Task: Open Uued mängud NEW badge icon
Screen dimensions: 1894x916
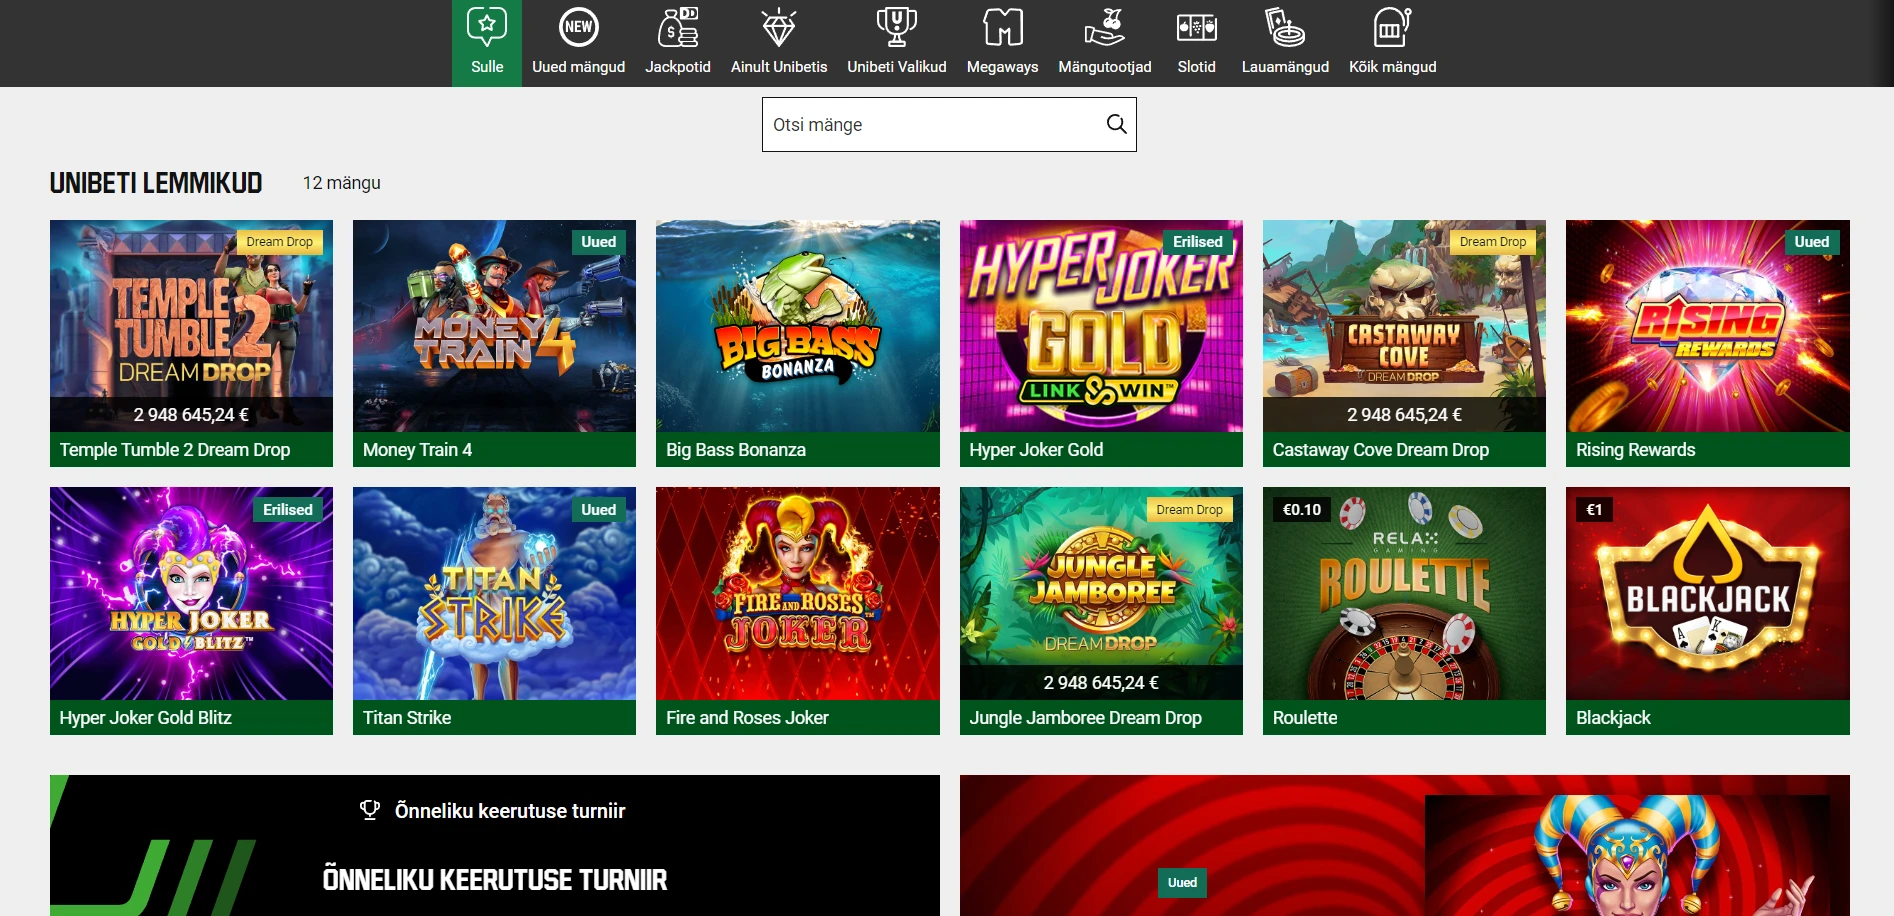Action: tap(578, 27)
